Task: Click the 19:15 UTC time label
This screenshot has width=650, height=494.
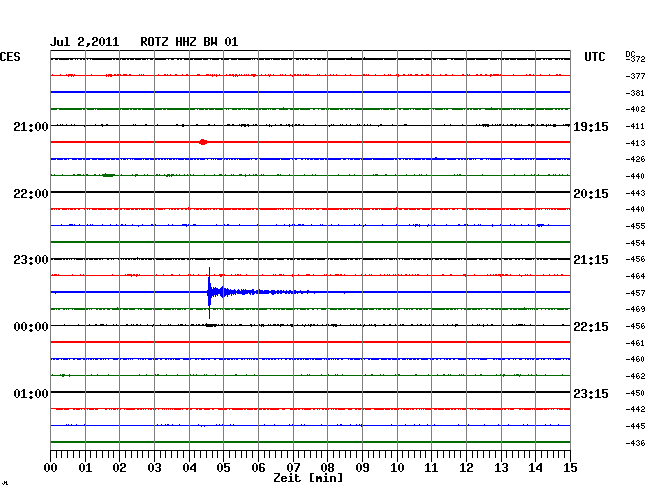Action: tap(591, 126)
